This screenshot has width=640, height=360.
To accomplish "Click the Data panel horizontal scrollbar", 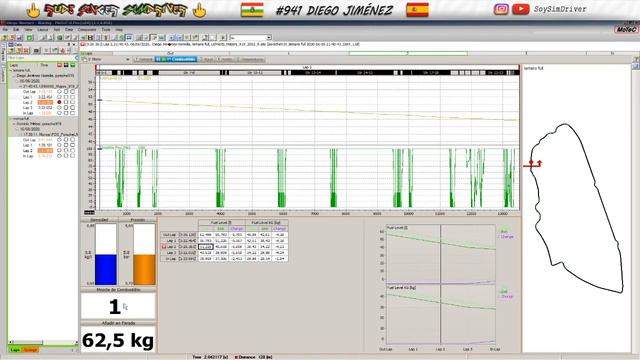I will [x=42, y=342].
